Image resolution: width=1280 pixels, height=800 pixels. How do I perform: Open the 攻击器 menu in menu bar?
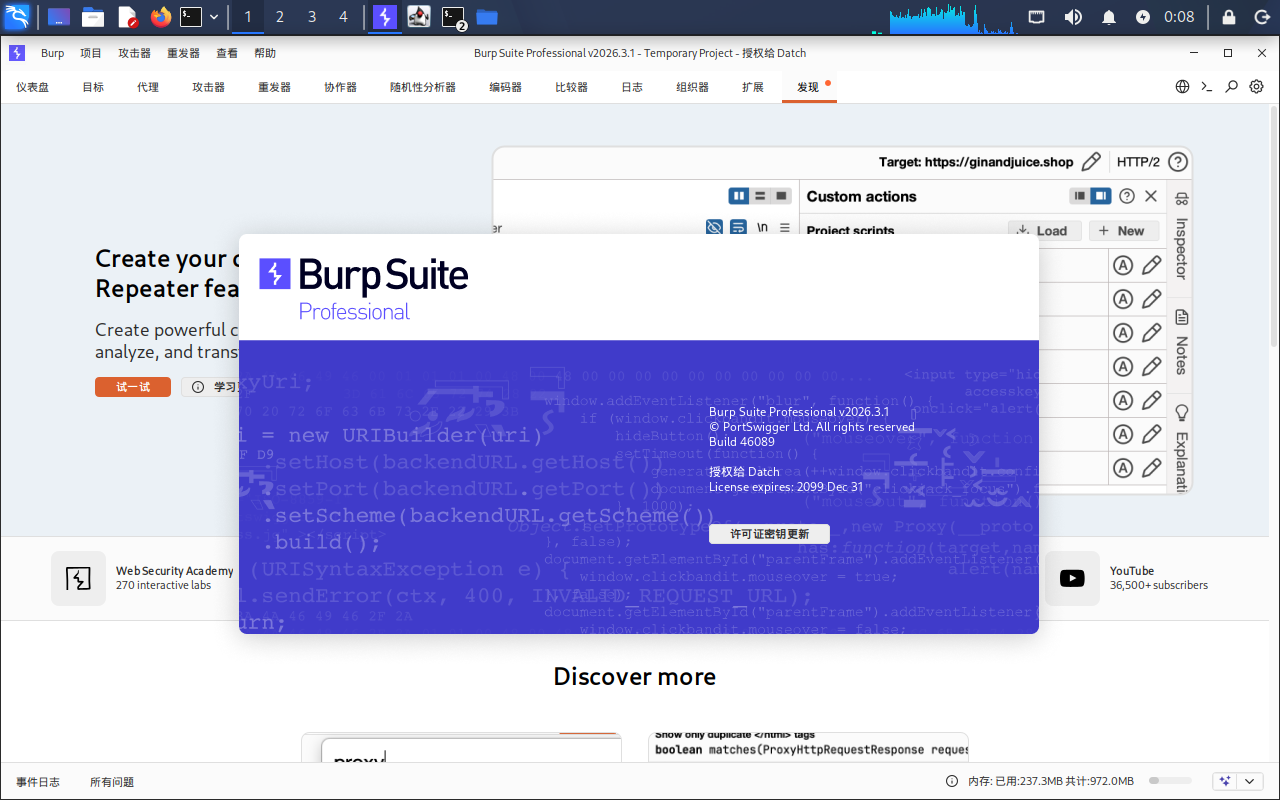(x=134, y=53)
